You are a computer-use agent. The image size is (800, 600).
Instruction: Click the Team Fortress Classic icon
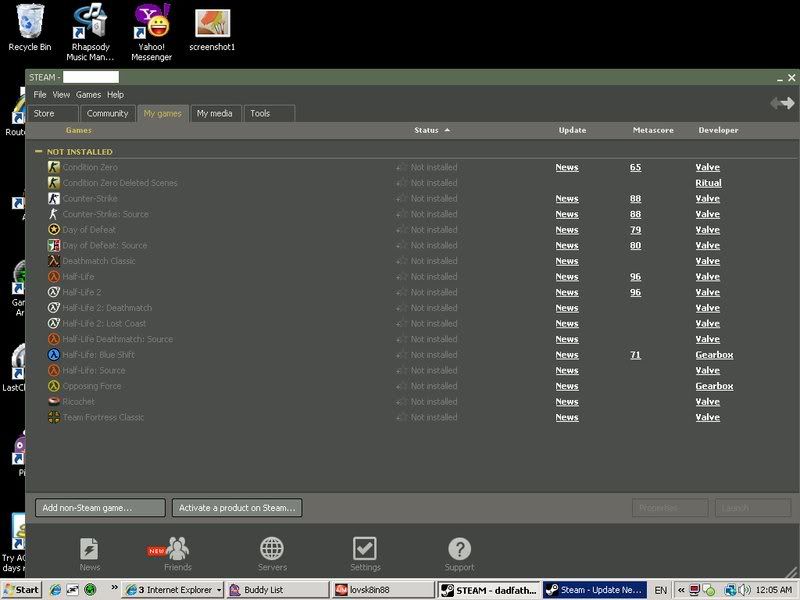pos(54,417)
